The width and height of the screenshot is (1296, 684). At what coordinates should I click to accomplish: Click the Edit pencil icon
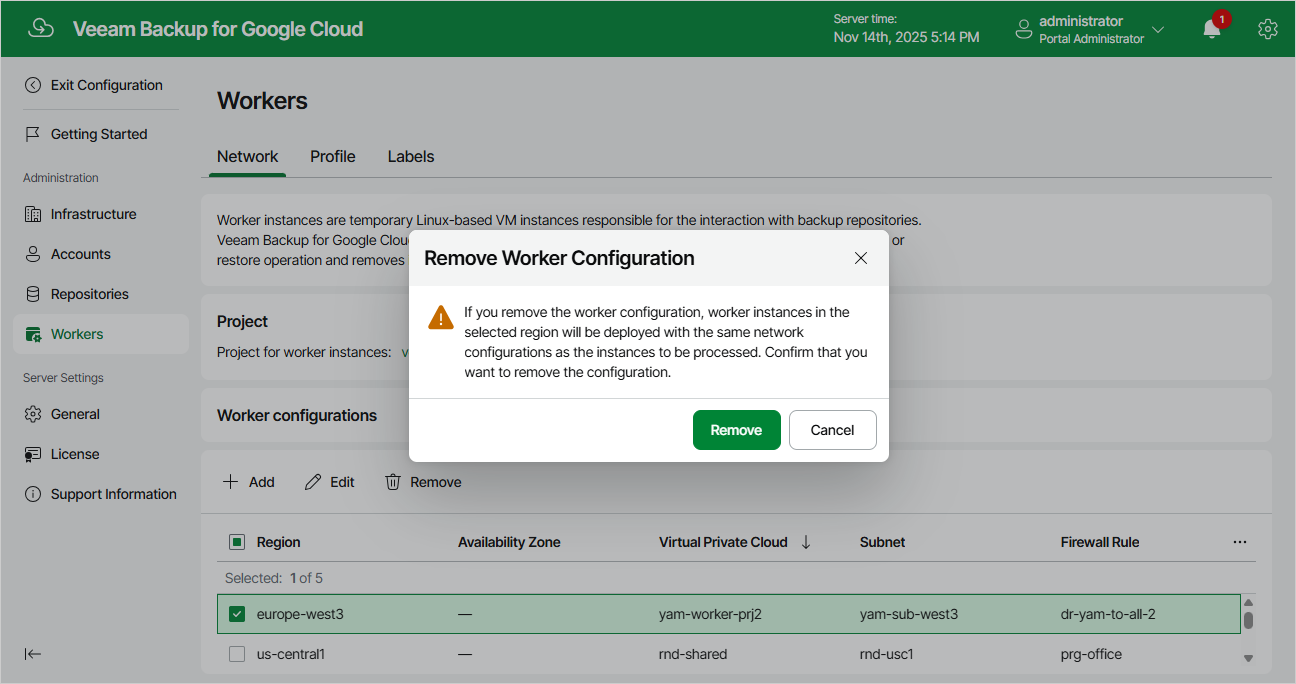pyautogui.click(x=313, y=482)
